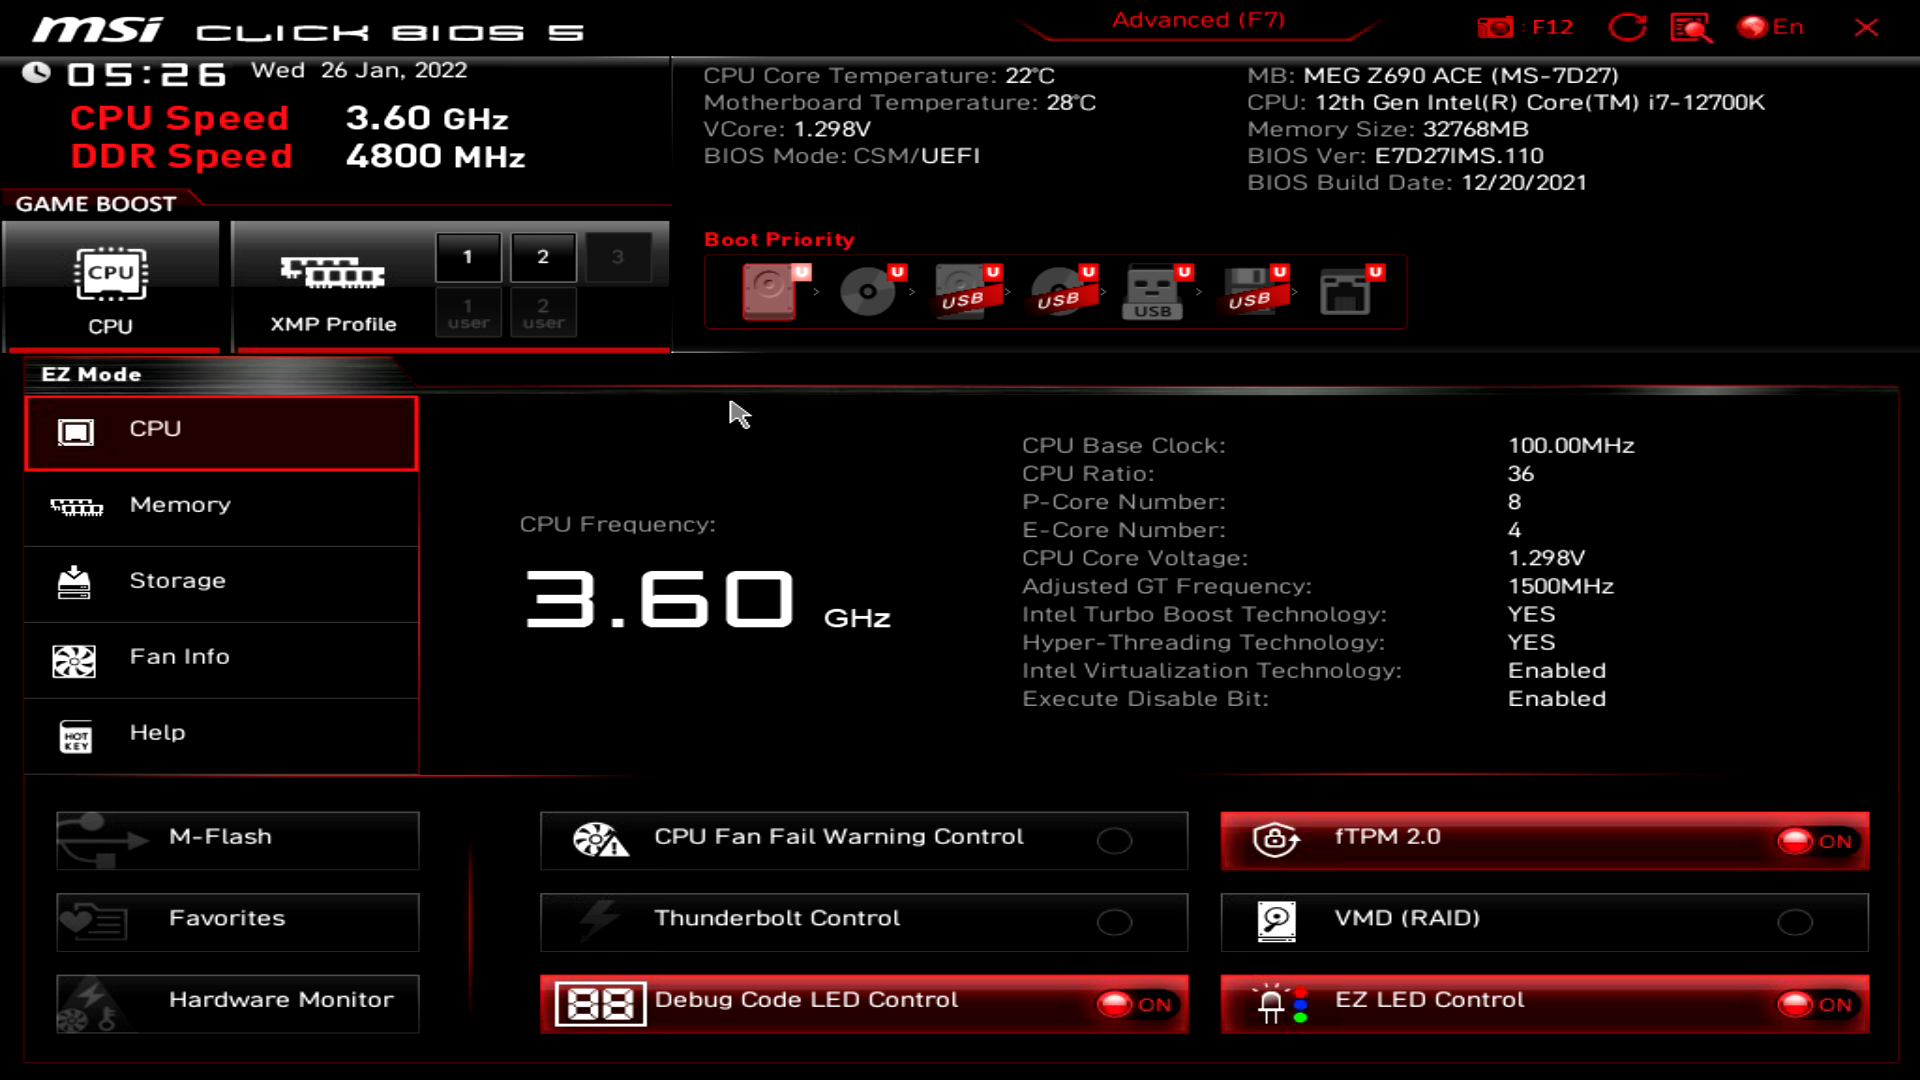Open the language selector En

click(1771, 28)
